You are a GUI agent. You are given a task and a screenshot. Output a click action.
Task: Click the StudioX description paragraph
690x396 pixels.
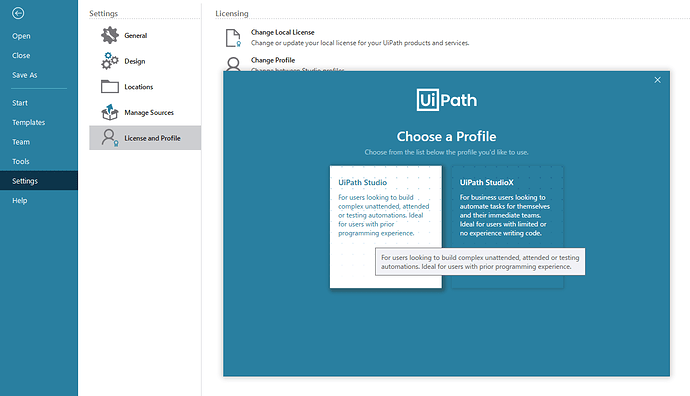click(x=505, y=215)
